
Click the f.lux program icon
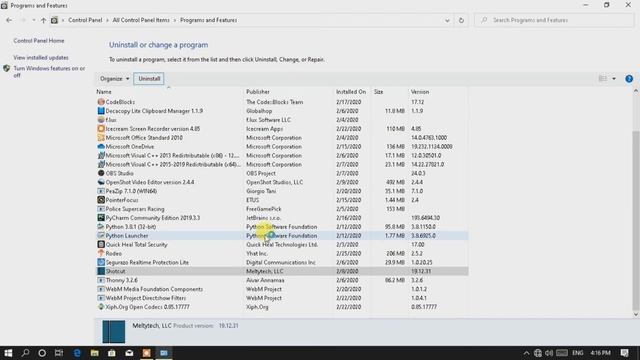pos(101,120)
